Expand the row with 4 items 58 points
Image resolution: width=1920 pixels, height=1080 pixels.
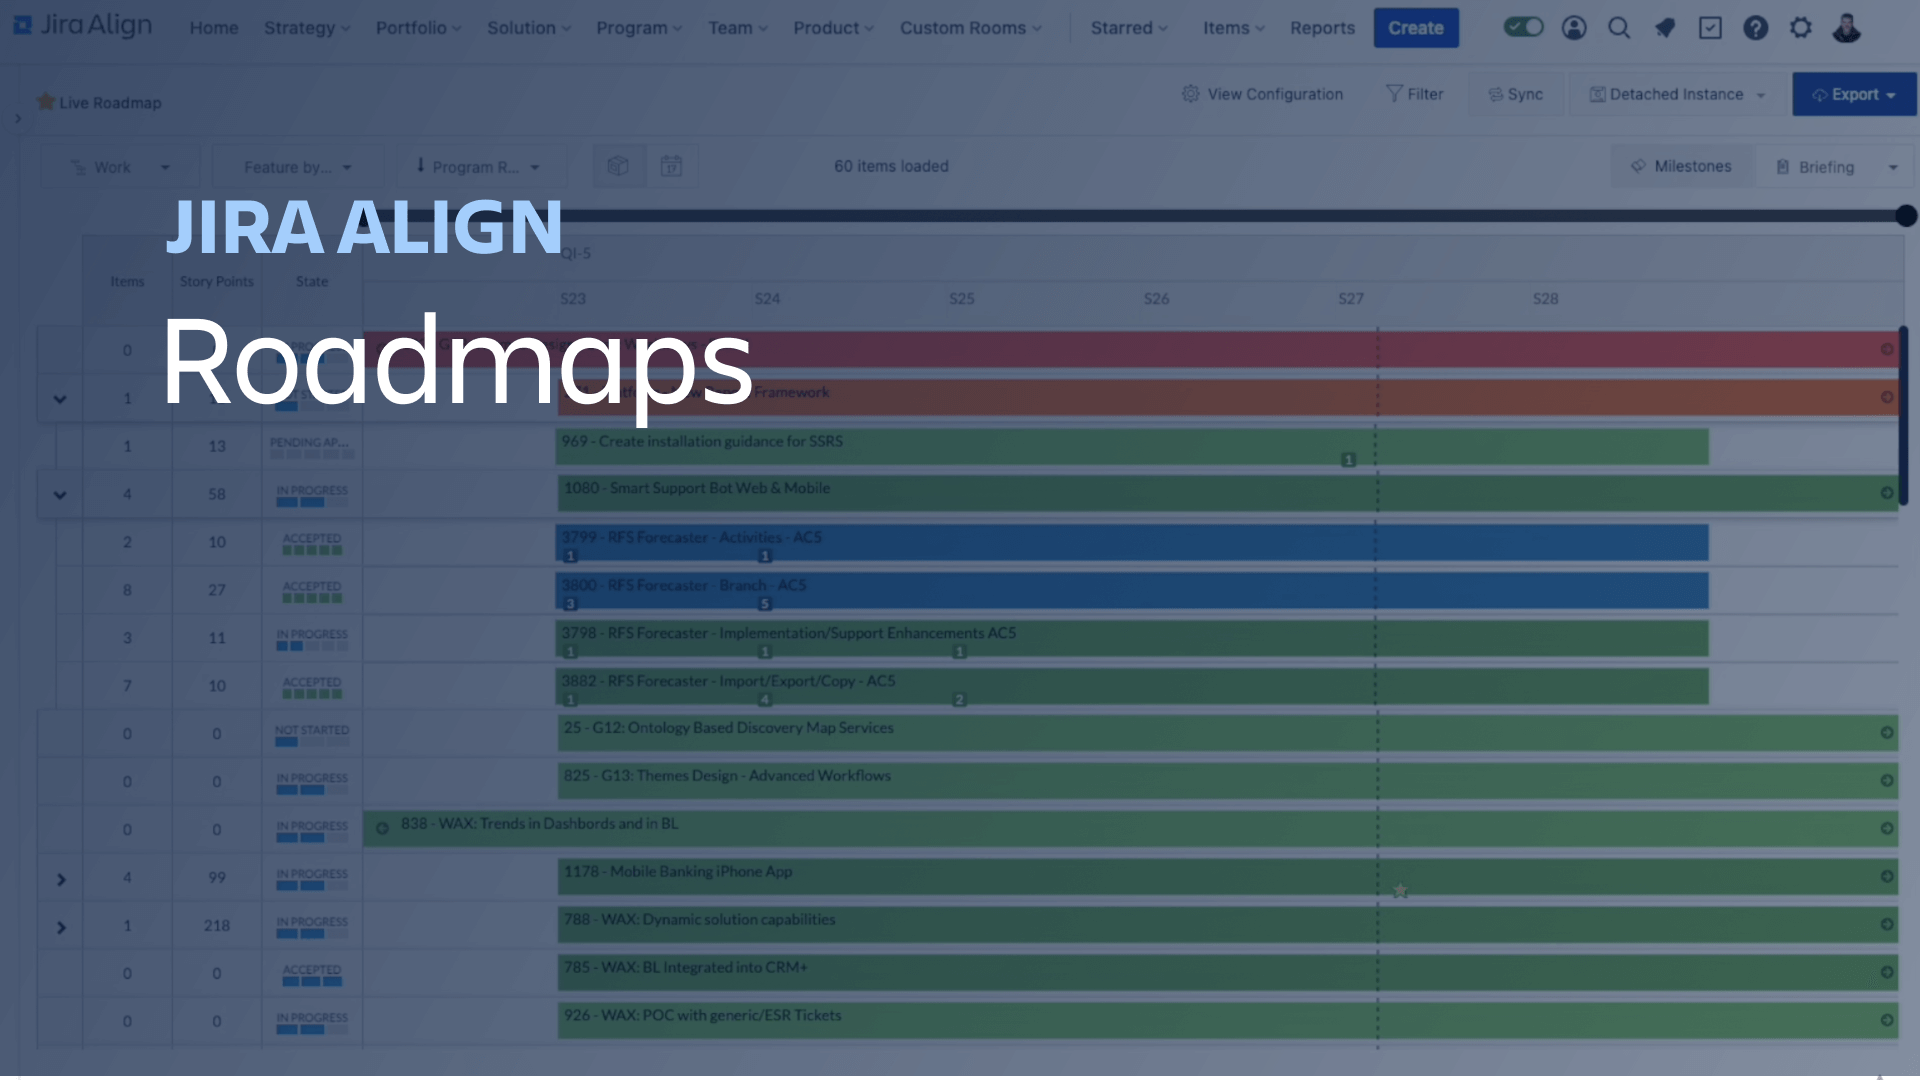[58, 493]
